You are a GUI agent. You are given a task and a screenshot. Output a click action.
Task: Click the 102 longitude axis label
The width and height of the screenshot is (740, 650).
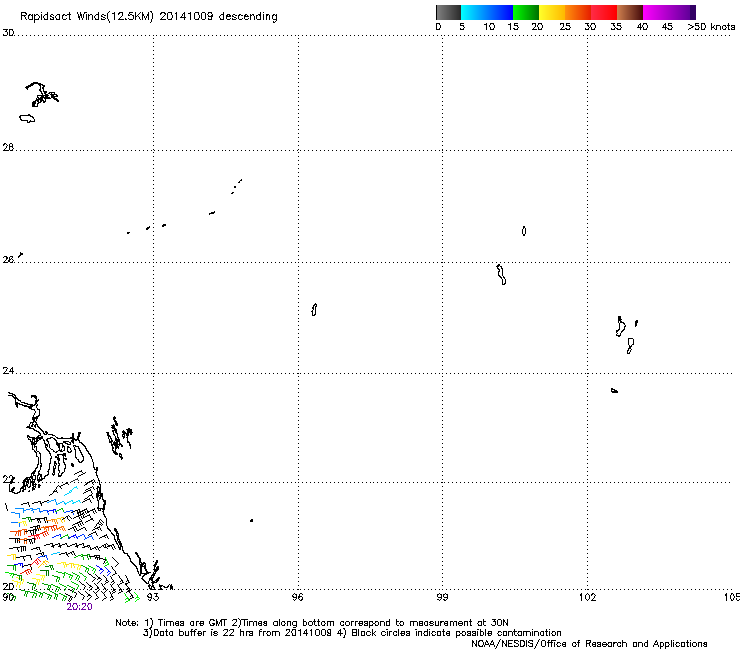[587, 597]
